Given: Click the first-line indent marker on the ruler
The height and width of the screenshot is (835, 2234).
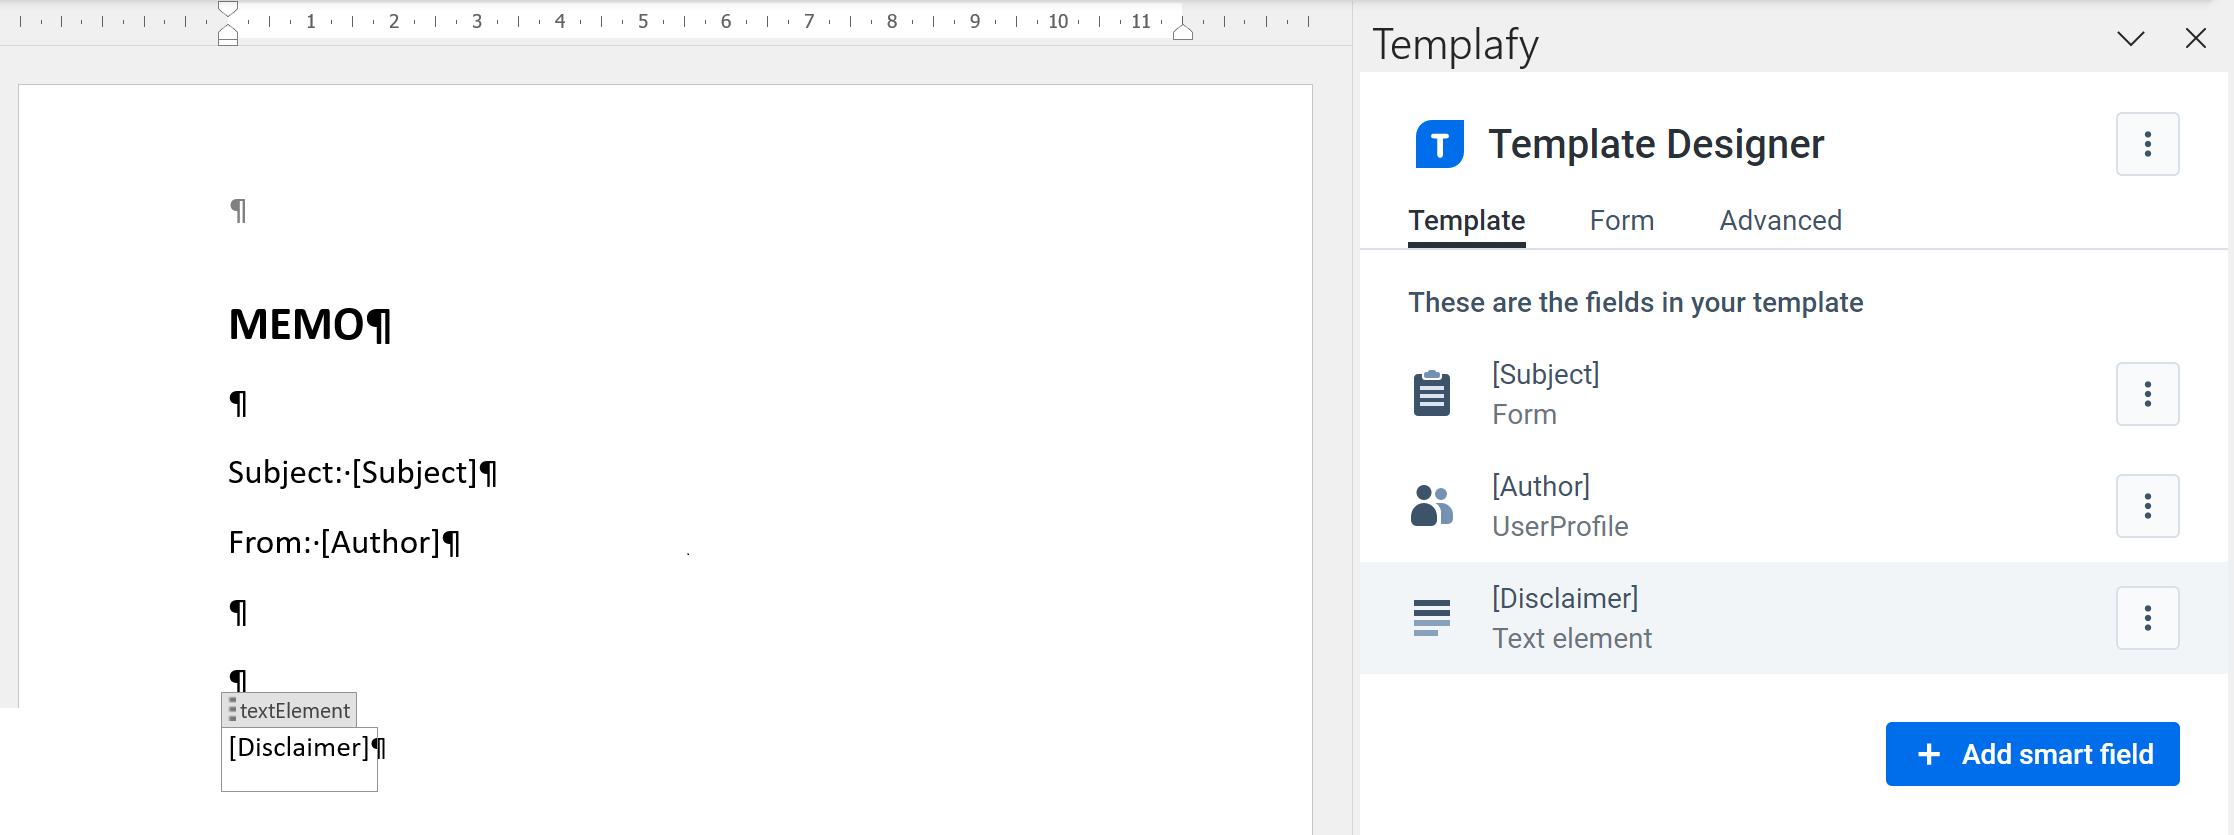Looking at the screenshot, I should [x=228, y=9].
